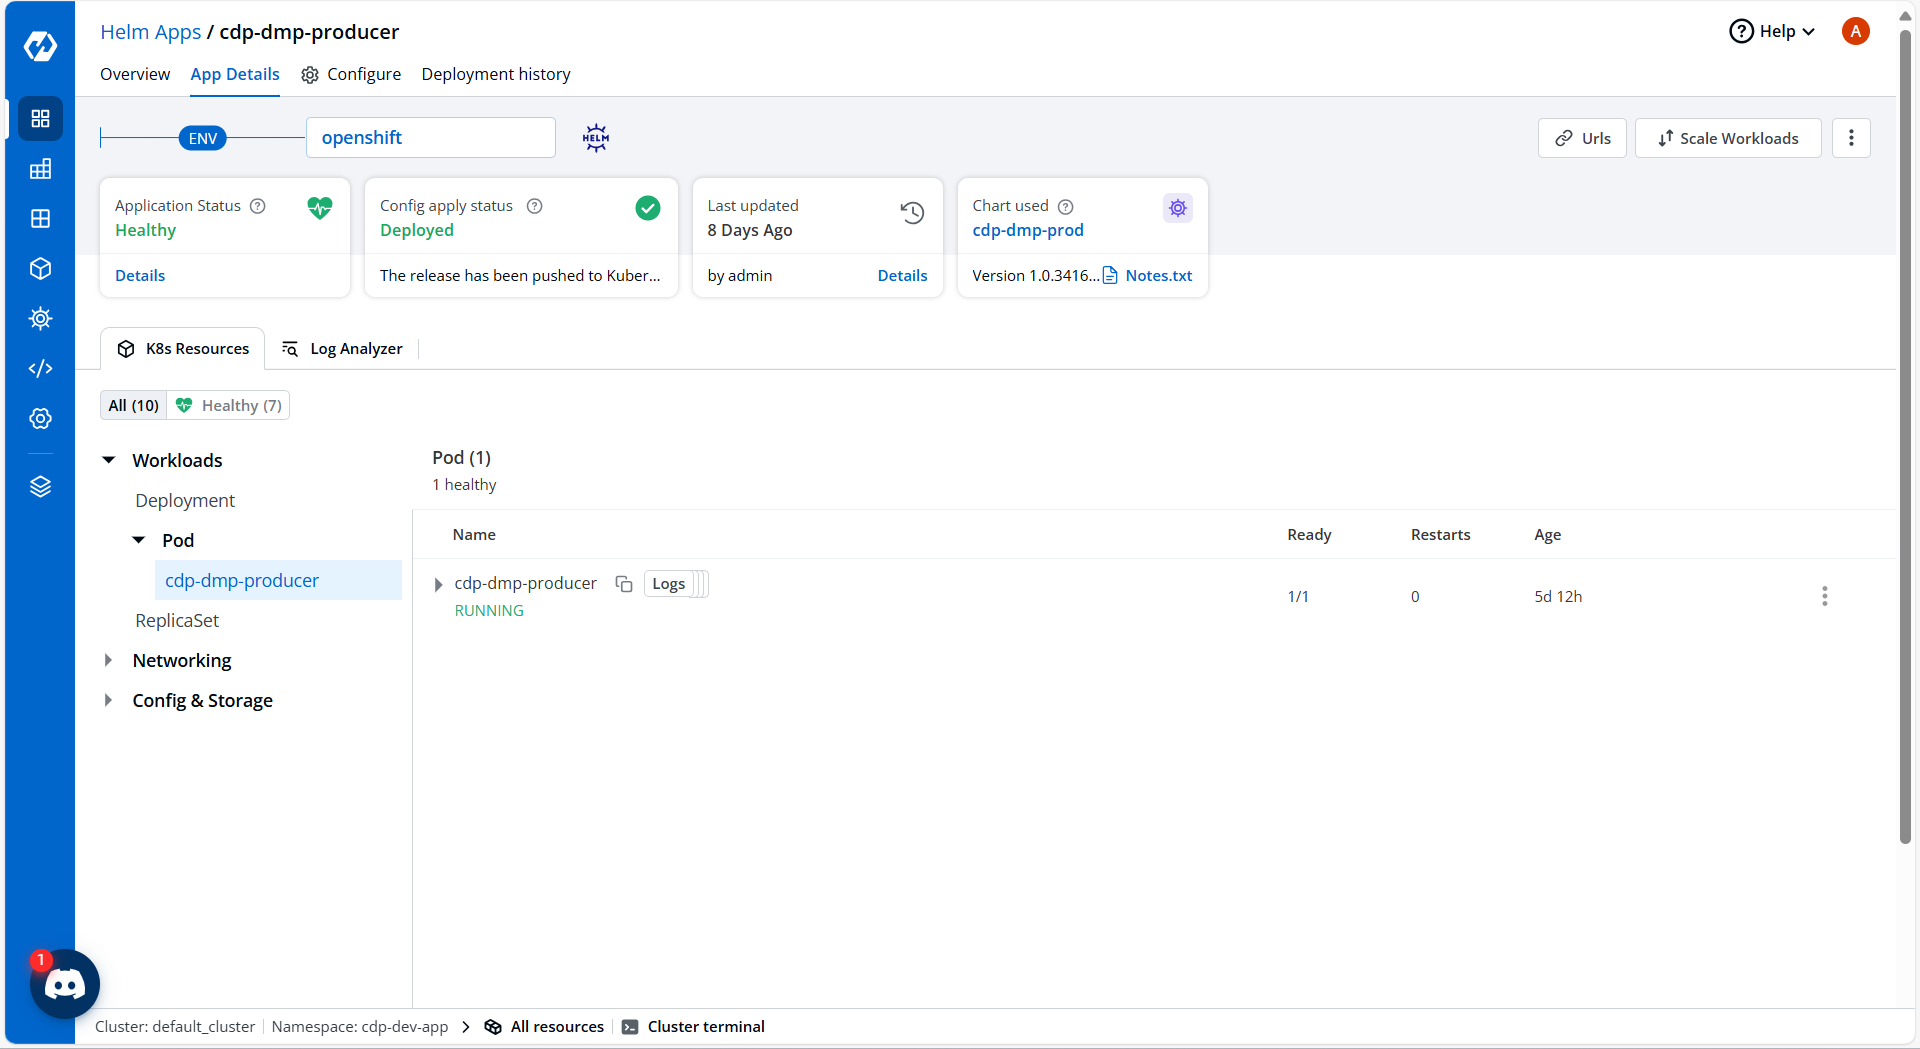Click the Helm chart icon next to openshift

[x=596, y=138]
